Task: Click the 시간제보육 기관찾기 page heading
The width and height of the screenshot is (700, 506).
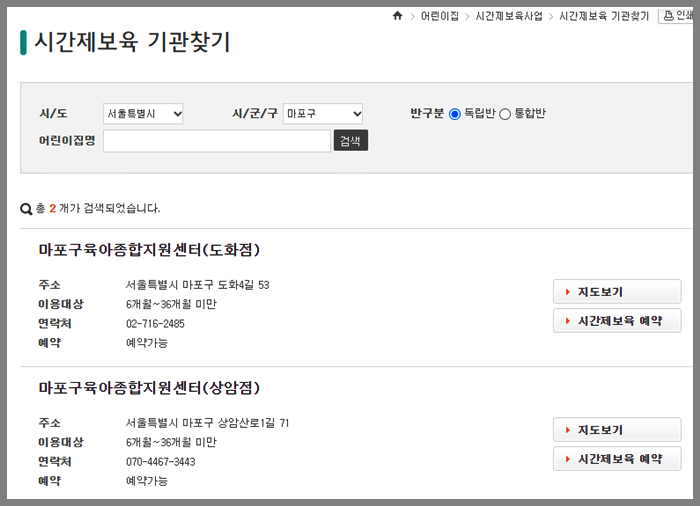Action: [132, 42]
